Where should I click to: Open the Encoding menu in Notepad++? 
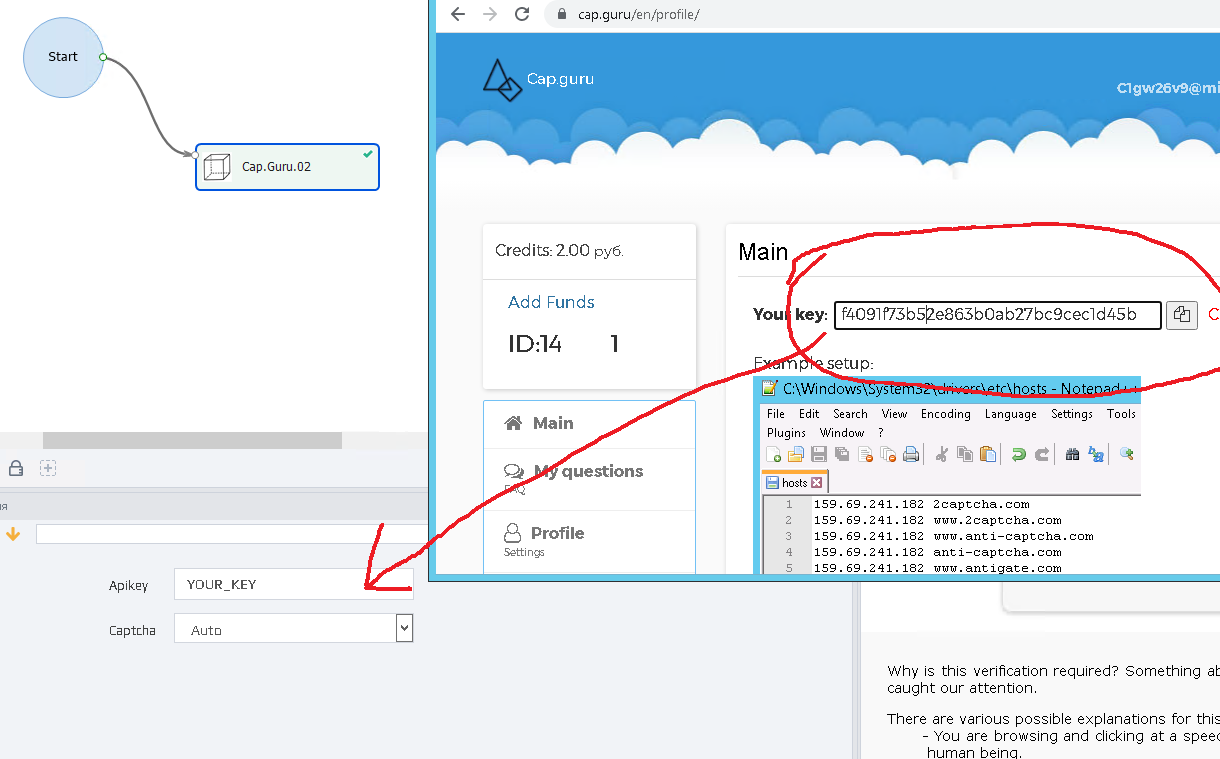[945, 414]
